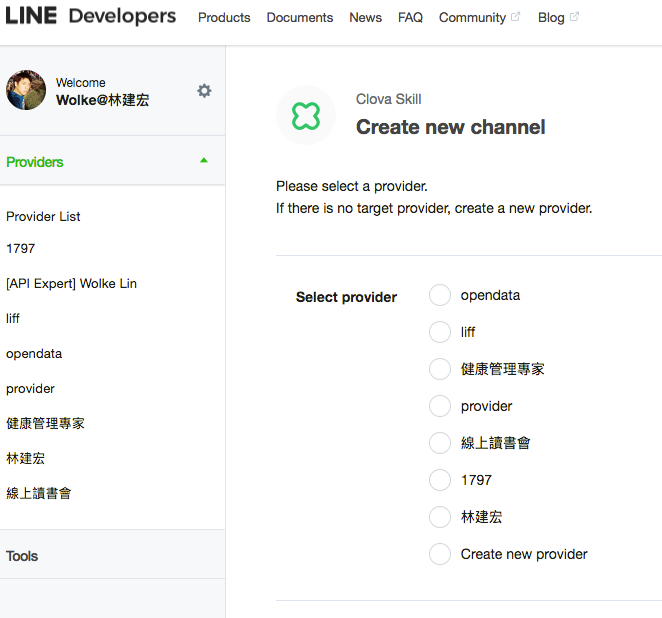Select the opendata provider radio button
Image resolution: width=662 pixels, height=618 pixels.
pos(440,295)
